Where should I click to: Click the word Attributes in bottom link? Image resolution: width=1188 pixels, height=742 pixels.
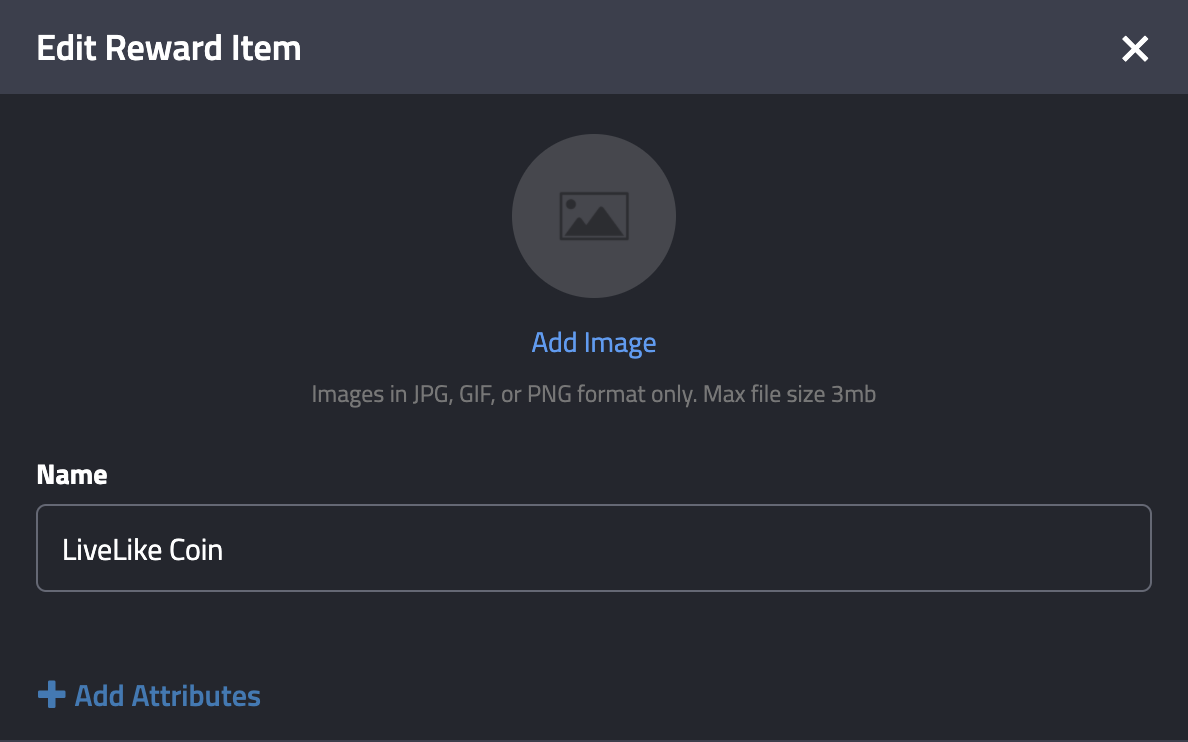[x=196, y=696]
